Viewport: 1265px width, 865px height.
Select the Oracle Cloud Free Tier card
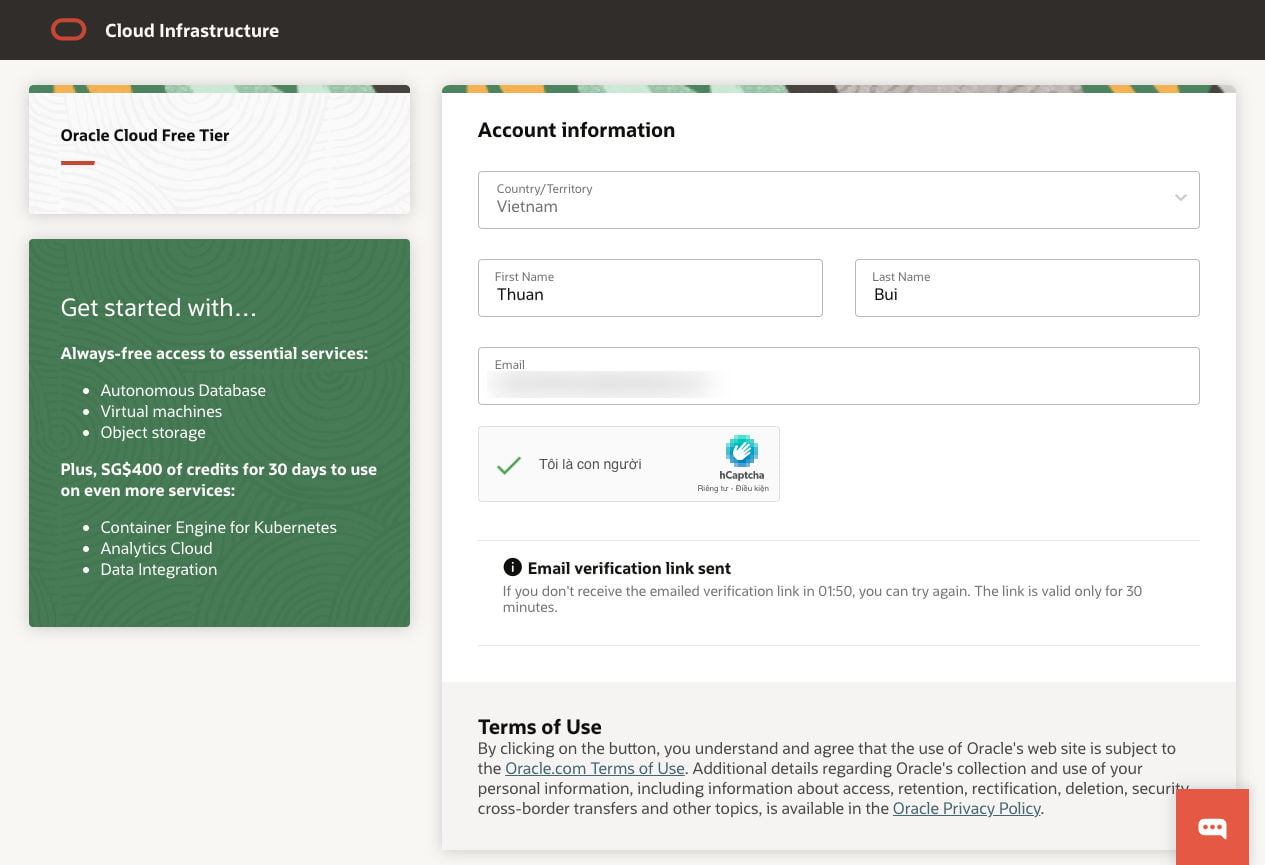click(x=219, y=150)
